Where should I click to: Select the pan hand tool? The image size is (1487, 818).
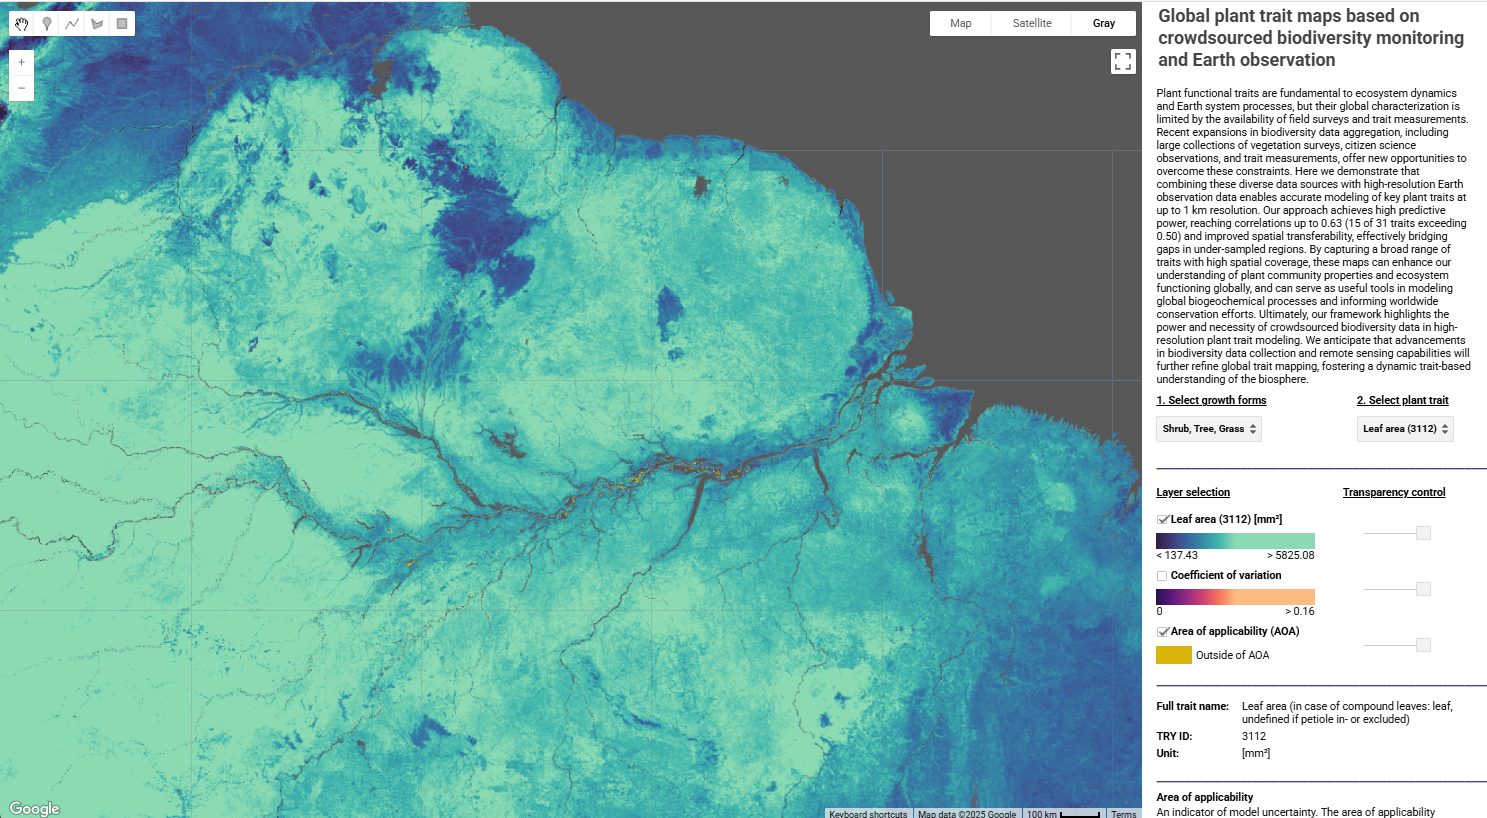point(21,23)
